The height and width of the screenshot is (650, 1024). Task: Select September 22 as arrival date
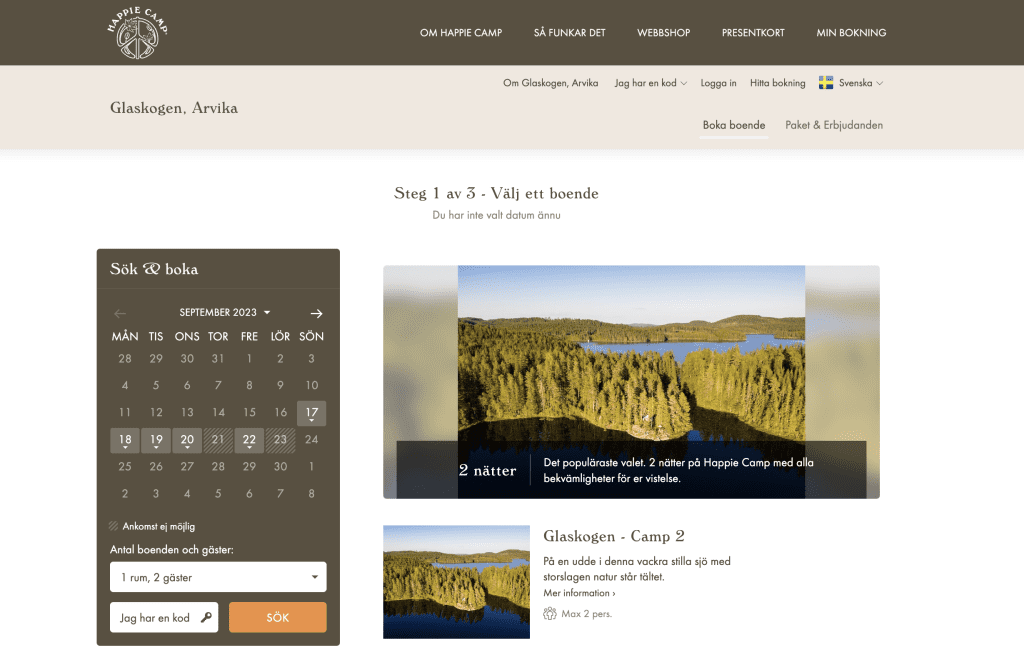[249, 440]
